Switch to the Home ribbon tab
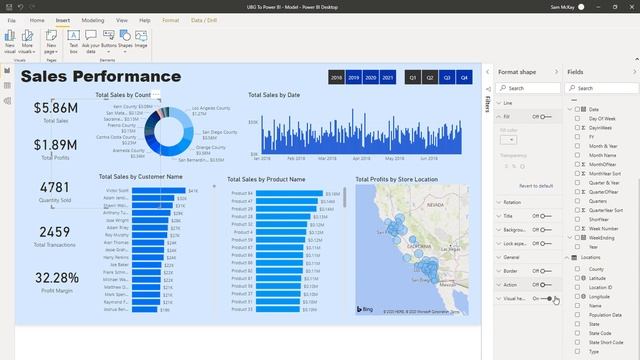This screenshot has height=360, width=640. (x=37, y=20)
